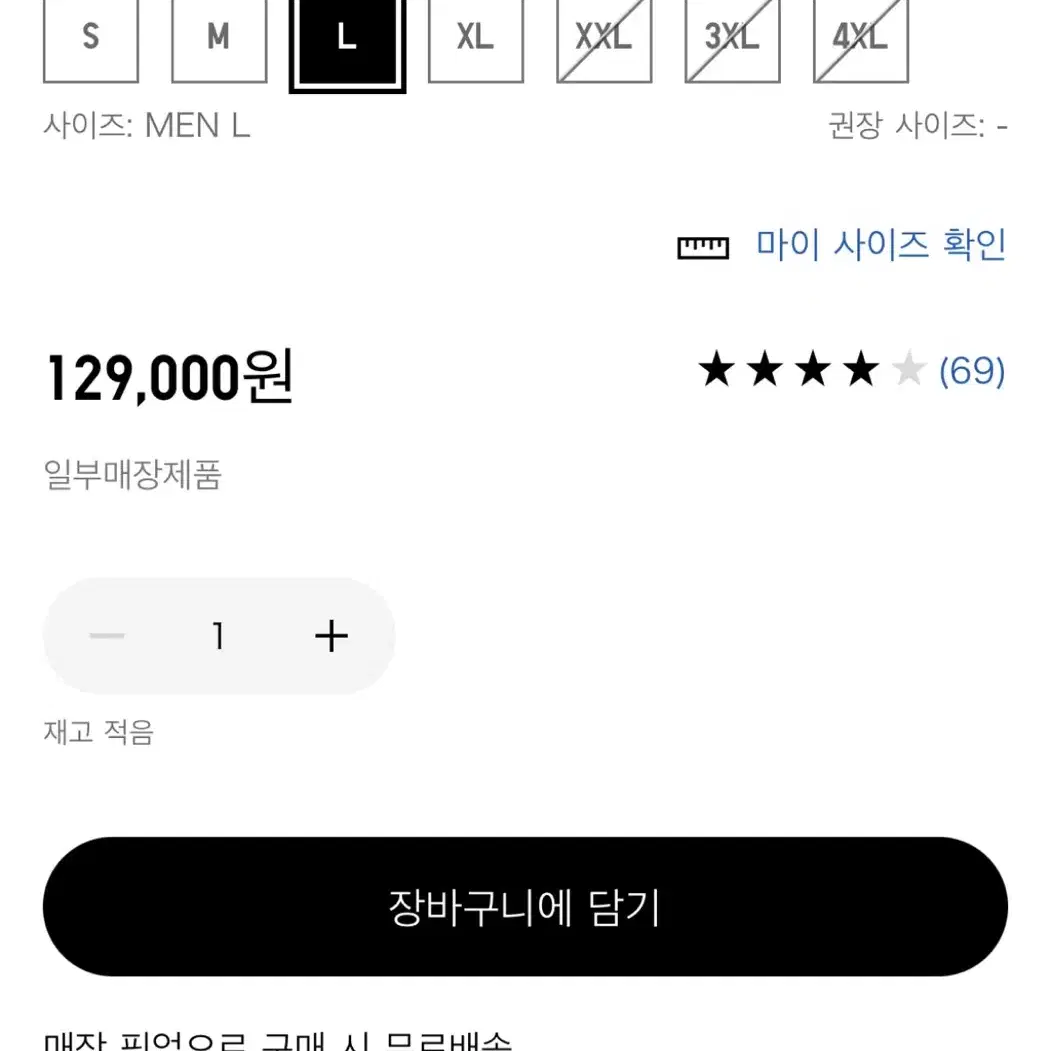Tap the 일부매장제품 label
Viewport: 1051px width, 1051px height.
click(132, 475)
